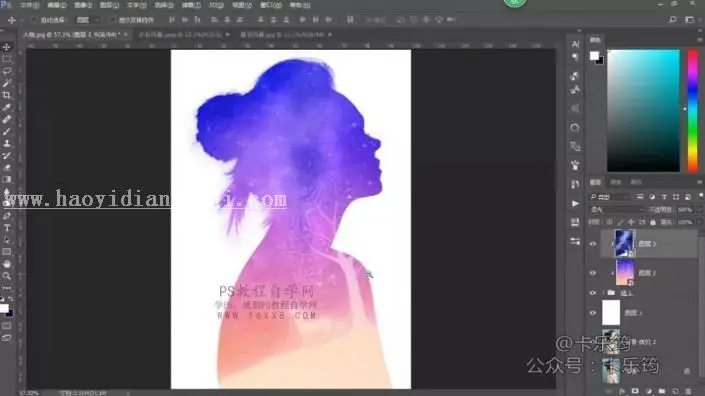
Task: Click the delete layer trash icon
Action: [688, 392]
